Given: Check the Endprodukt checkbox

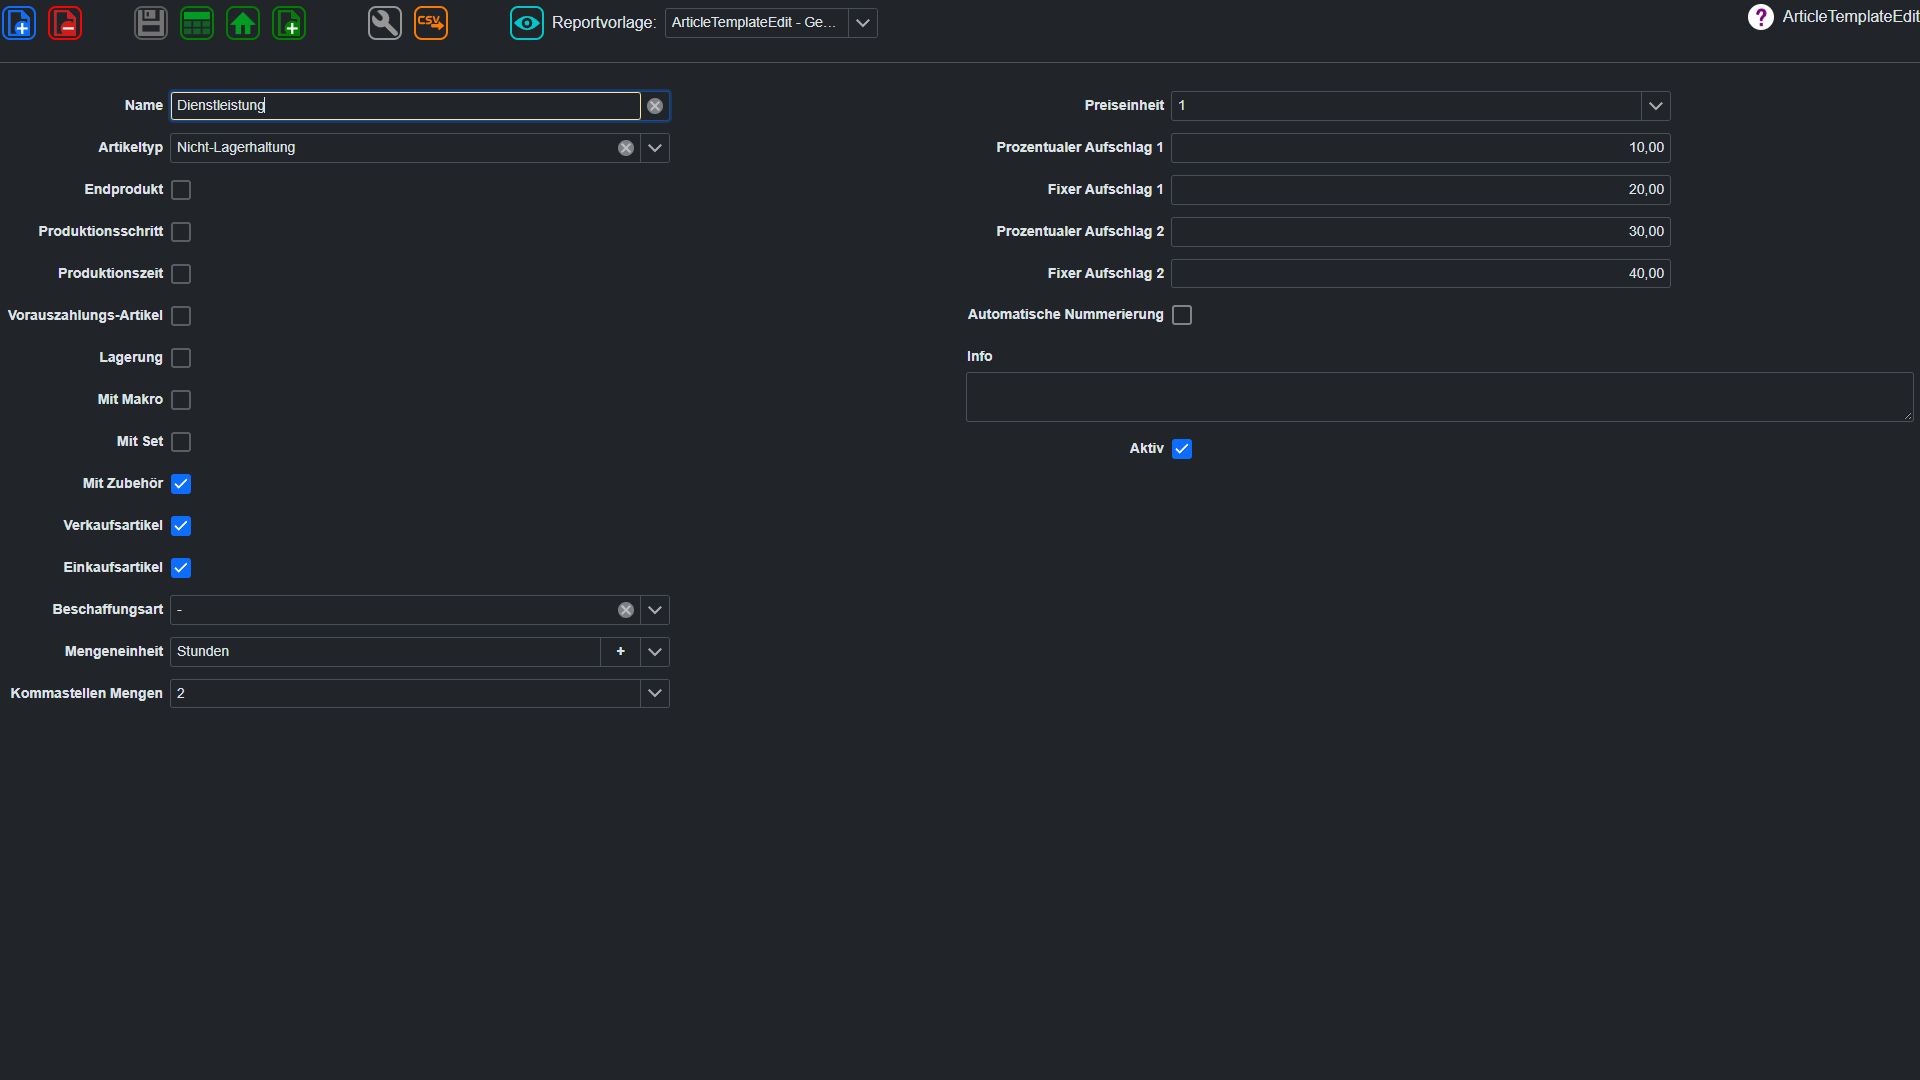Looking at the screenshot, I should tap(181, 190).
